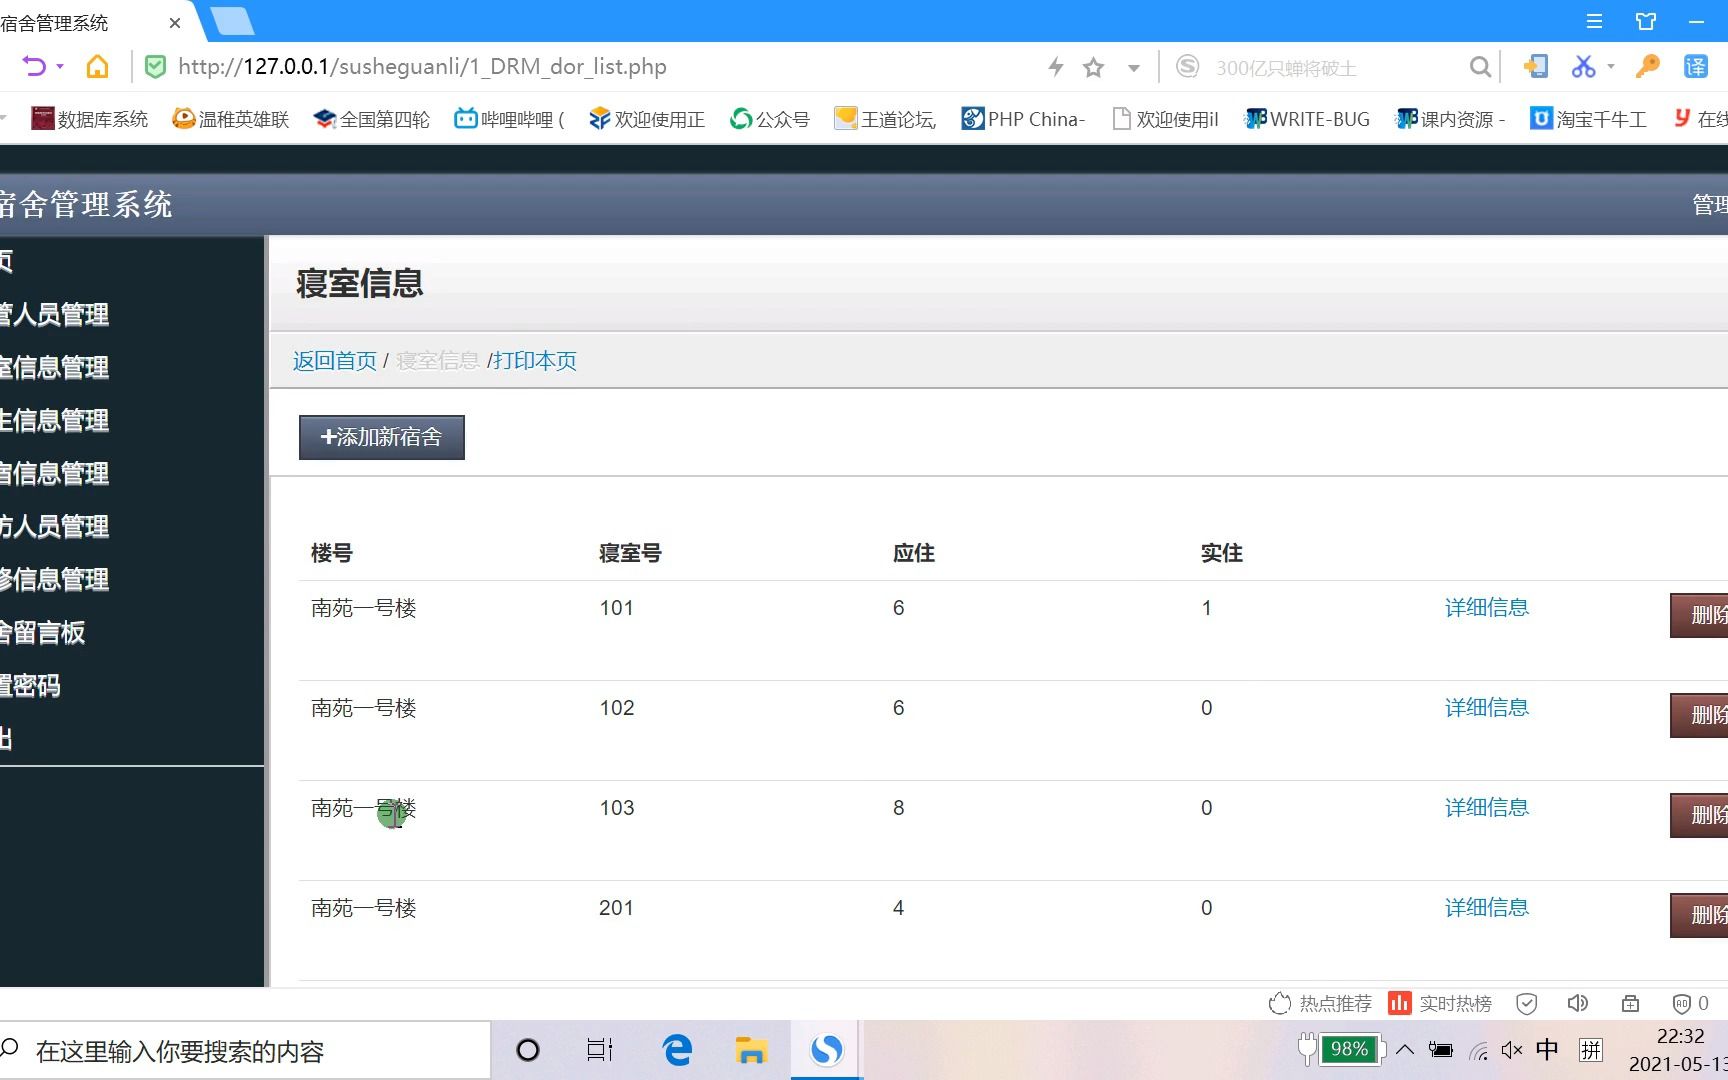Show hidden system tray icons
The width and height of the screenshot is (1728, 1080).
point(1405,1049)
